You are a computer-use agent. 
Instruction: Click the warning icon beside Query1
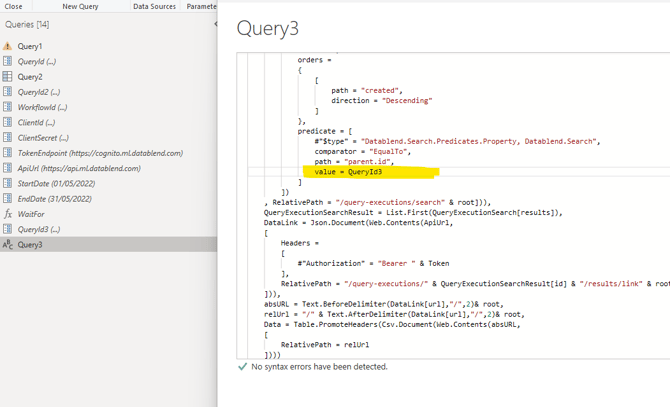click(7, 46)
